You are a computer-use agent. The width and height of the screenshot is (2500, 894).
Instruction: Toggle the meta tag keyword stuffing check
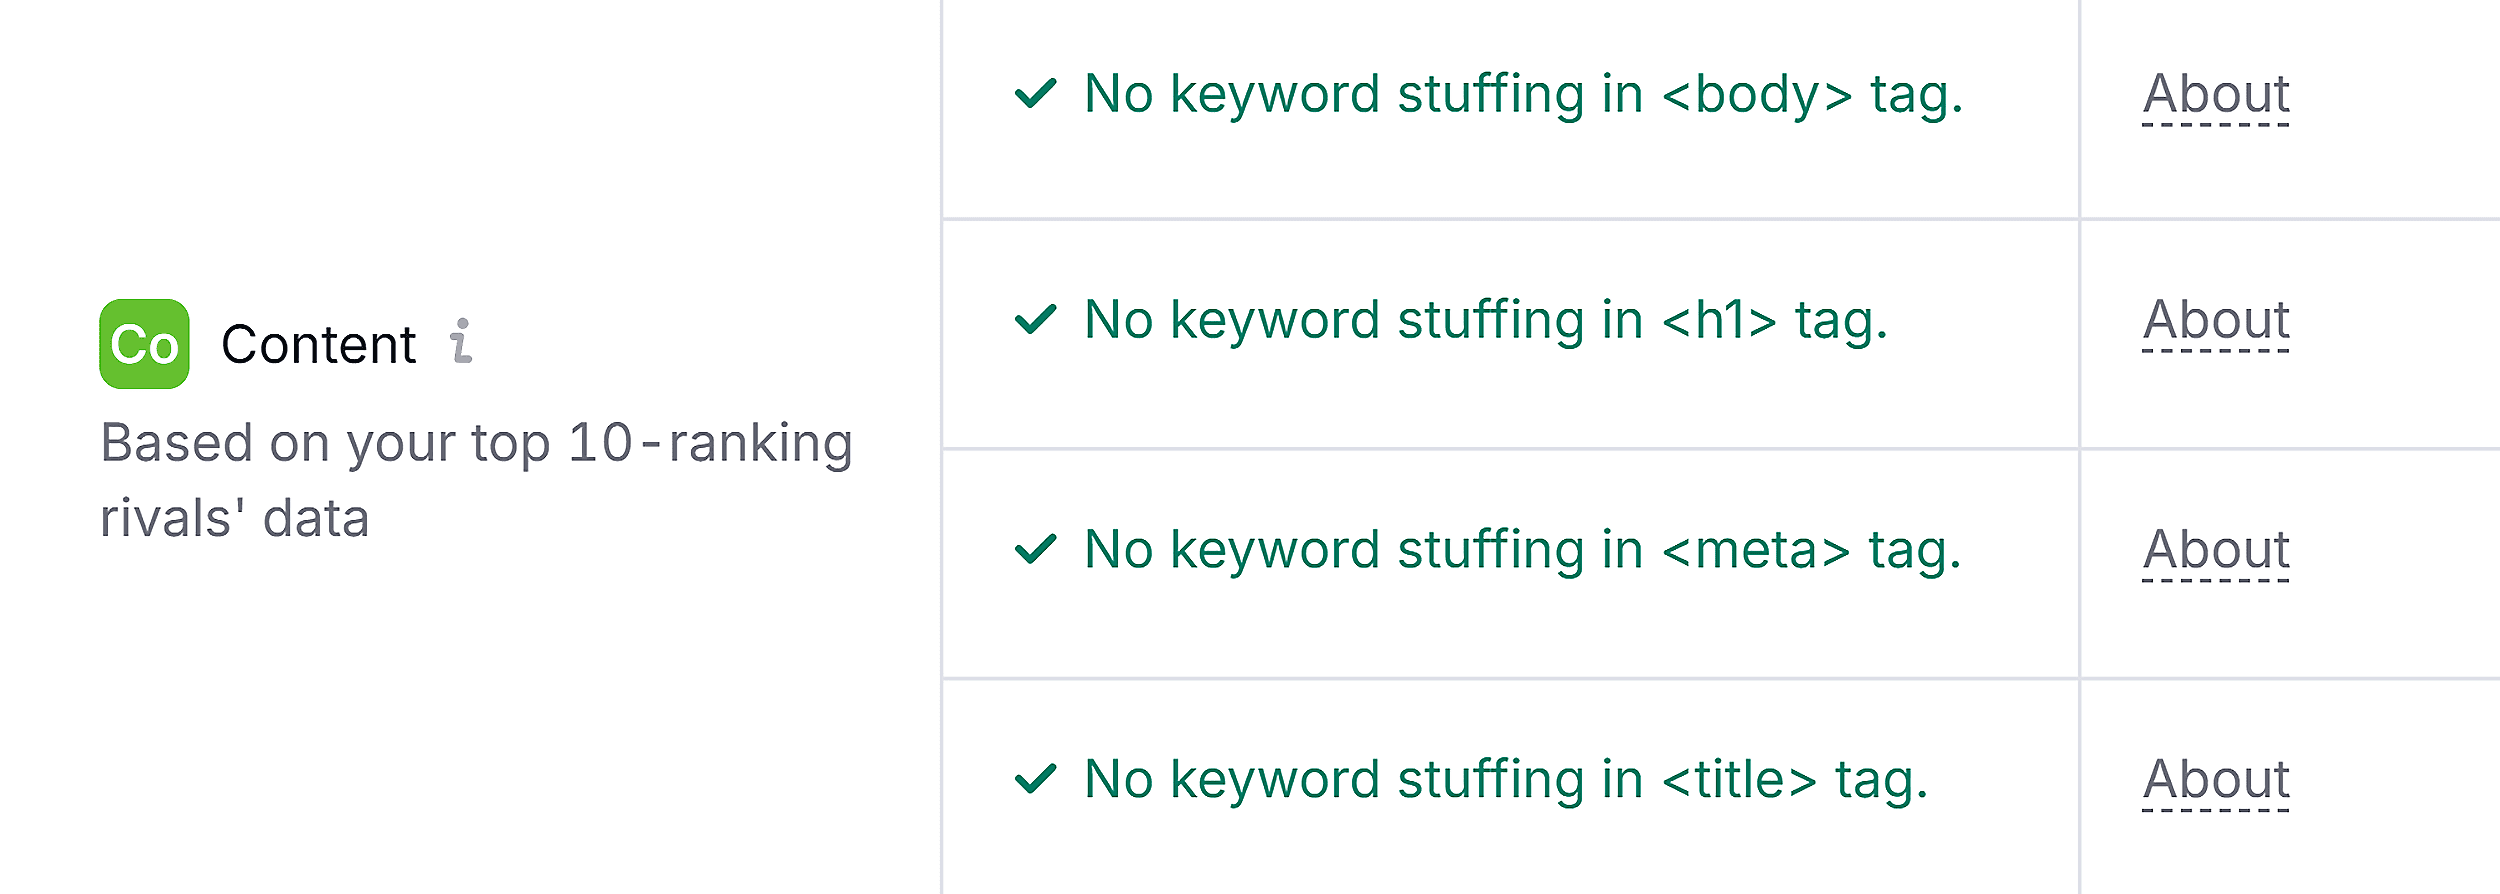click(1034, 548)
